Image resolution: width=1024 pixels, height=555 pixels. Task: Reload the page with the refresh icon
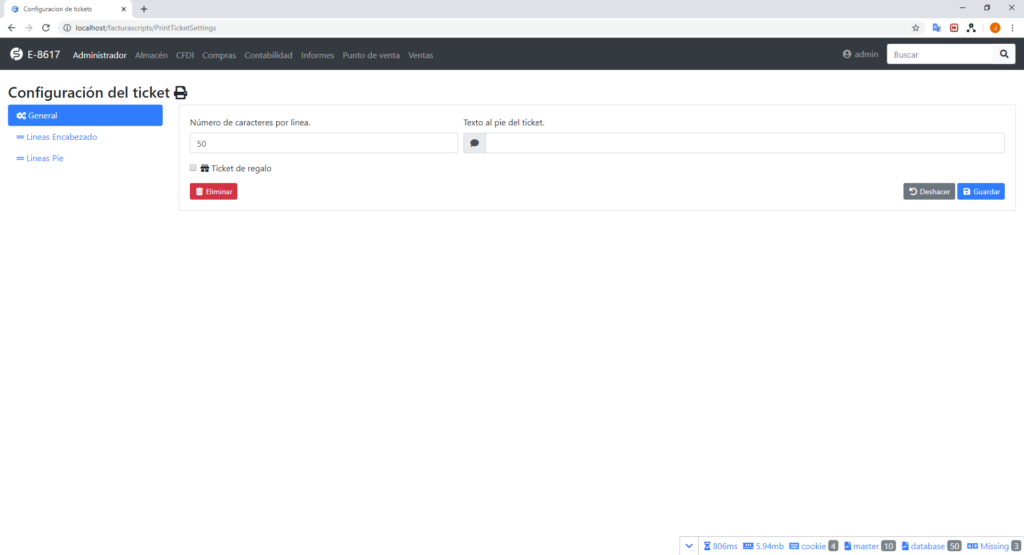46,28
